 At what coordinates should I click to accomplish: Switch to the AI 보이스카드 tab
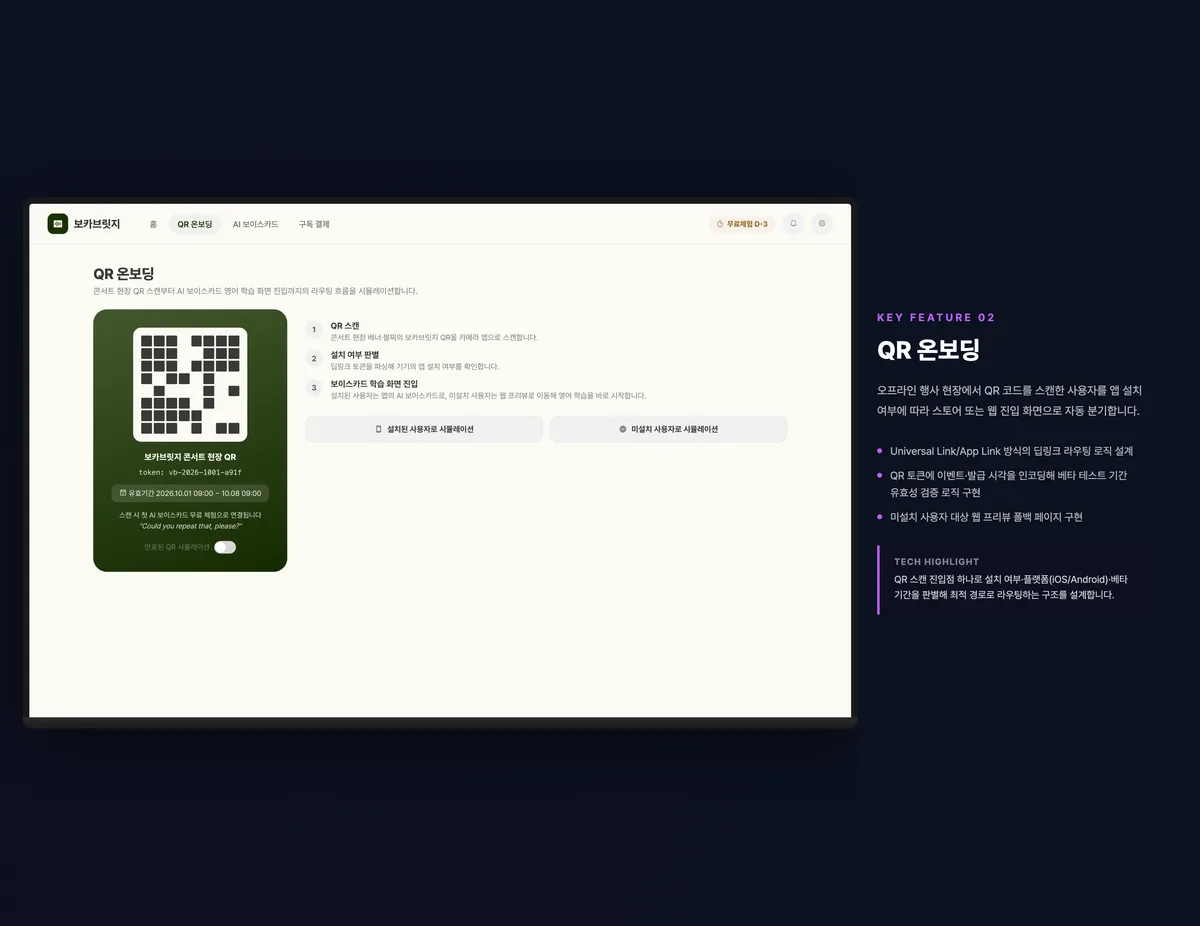256,224
